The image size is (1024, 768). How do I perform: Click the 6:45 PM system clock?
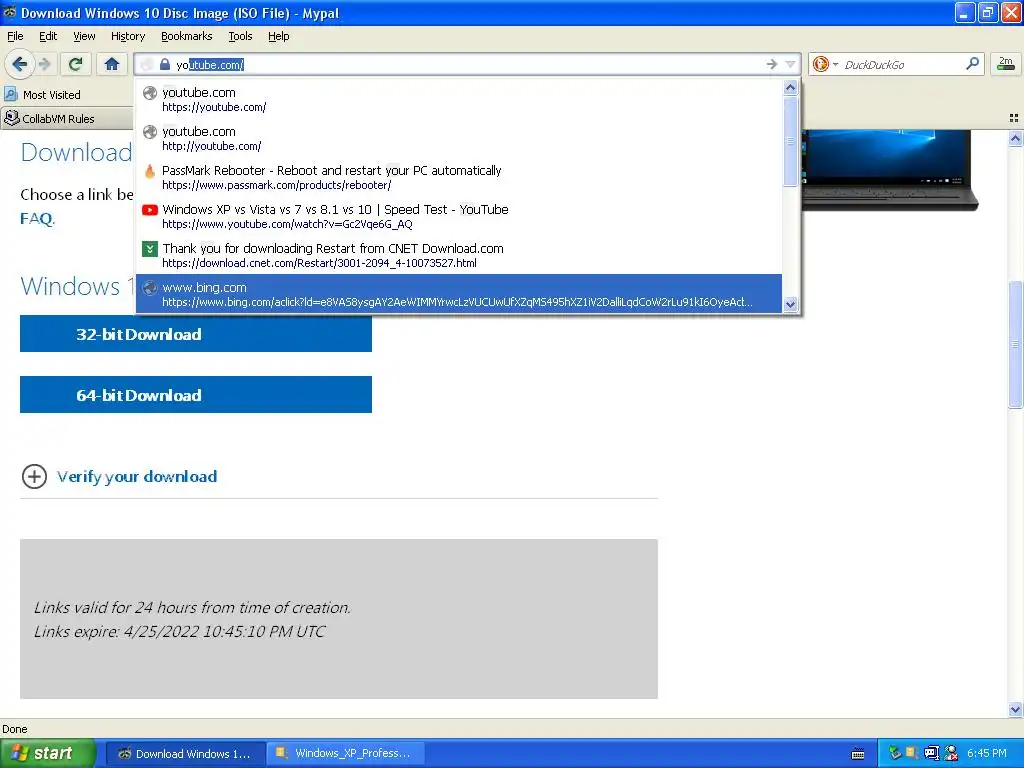coord(987,753)
